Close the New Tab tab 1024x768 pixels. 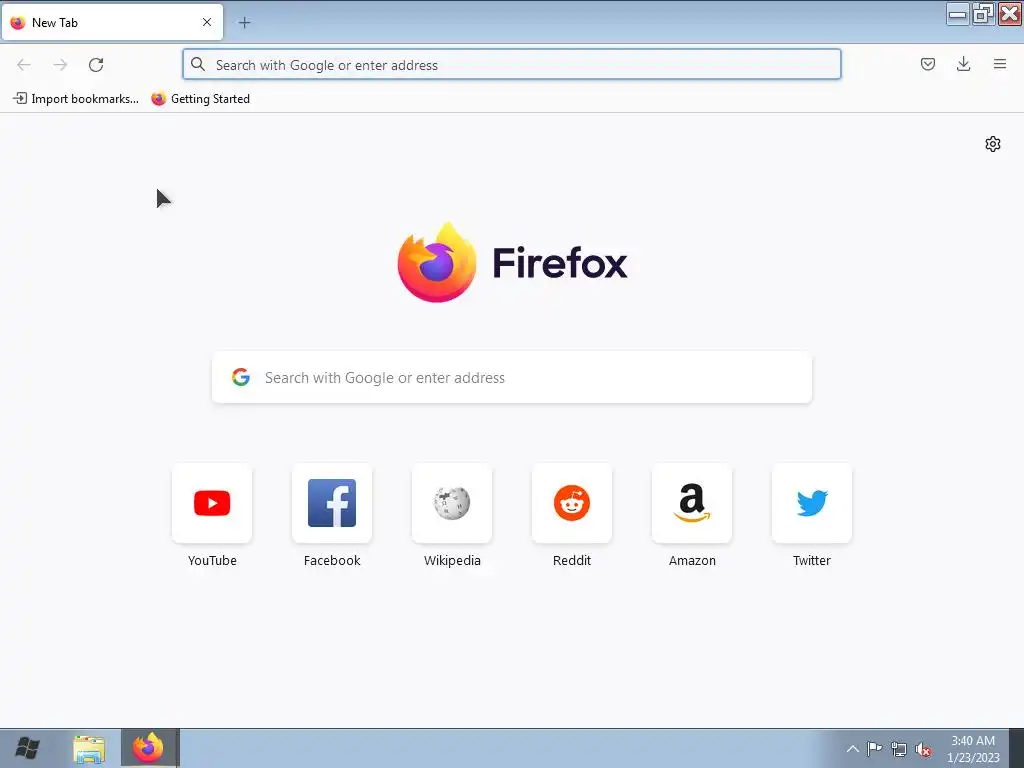(207, 22)
